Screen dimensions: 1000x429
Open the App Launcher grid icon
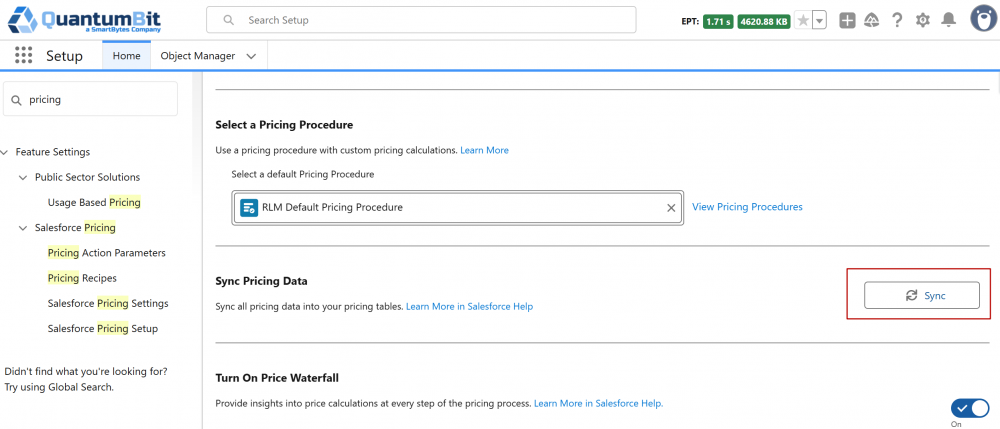click(x=24, y=55)
